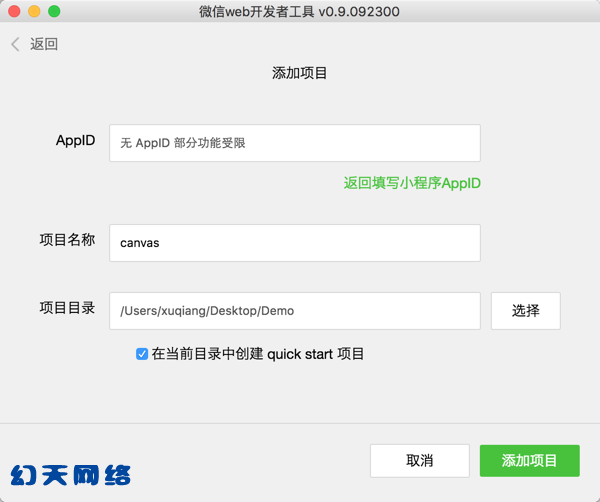This screenshot has height=502, width=600.
Task: Click the green 添加项目 button
Action: [x=530, y=461]
